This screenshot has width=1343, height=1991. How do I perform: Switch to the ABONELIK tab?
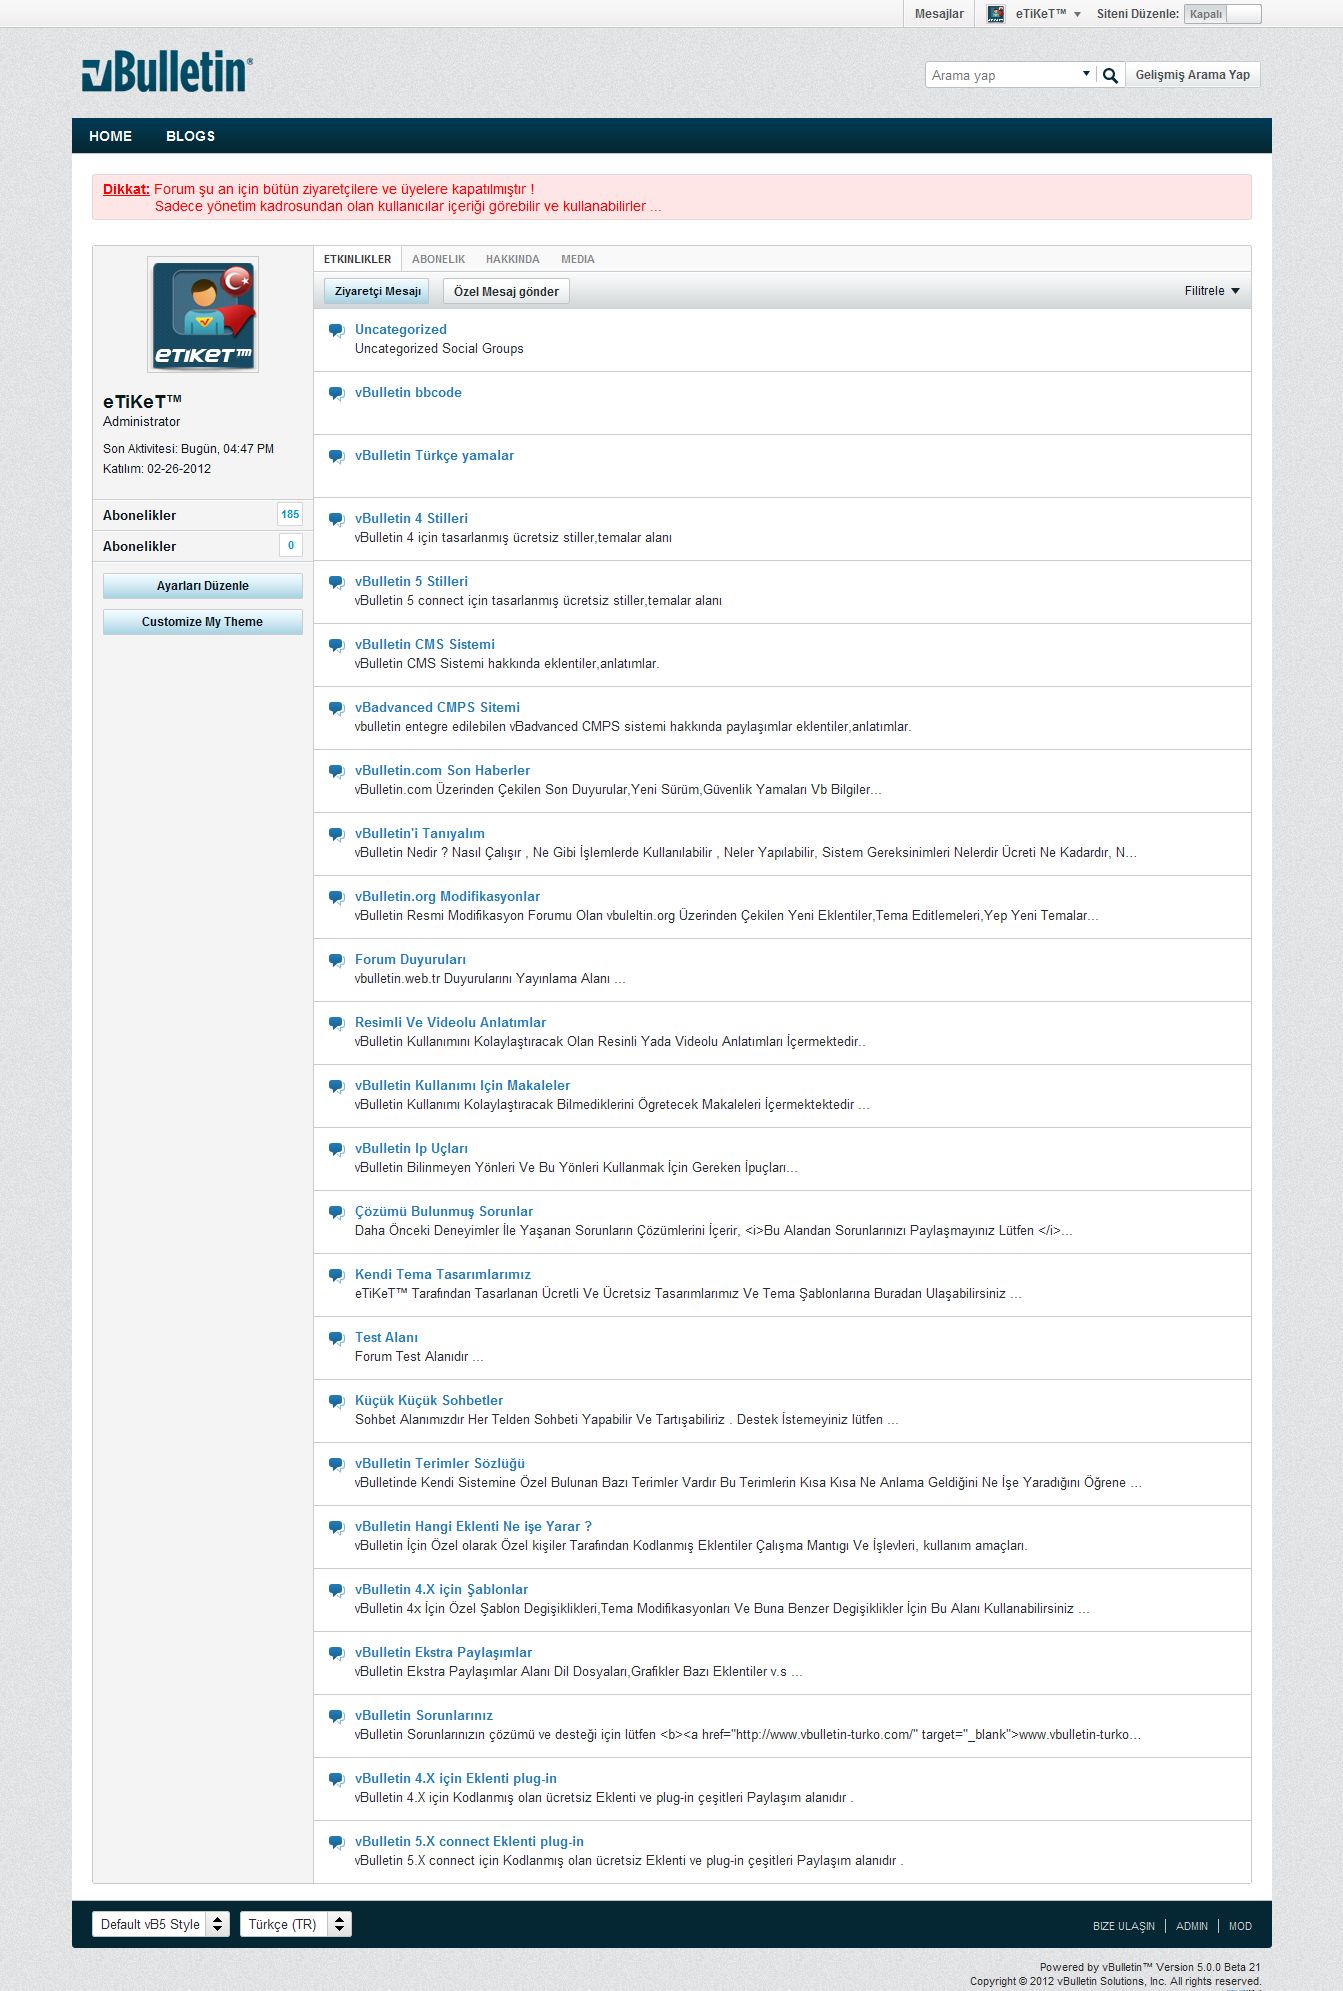pos(438,259)
